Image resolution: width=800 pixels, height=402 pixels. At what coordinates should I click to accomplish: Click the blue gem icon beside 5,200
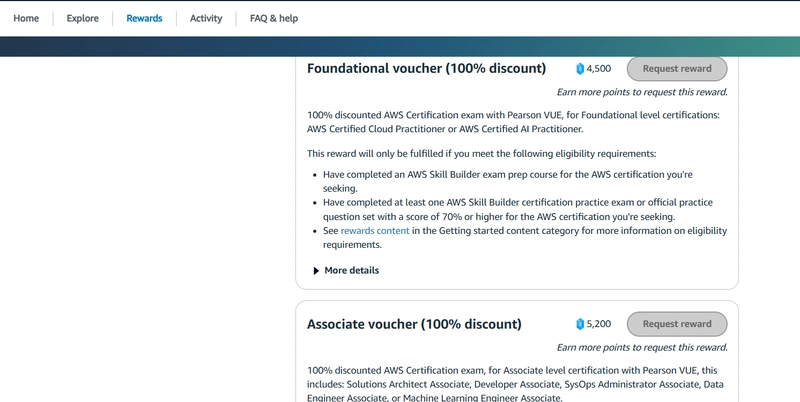pyautogui.click(x=580, y=324)
